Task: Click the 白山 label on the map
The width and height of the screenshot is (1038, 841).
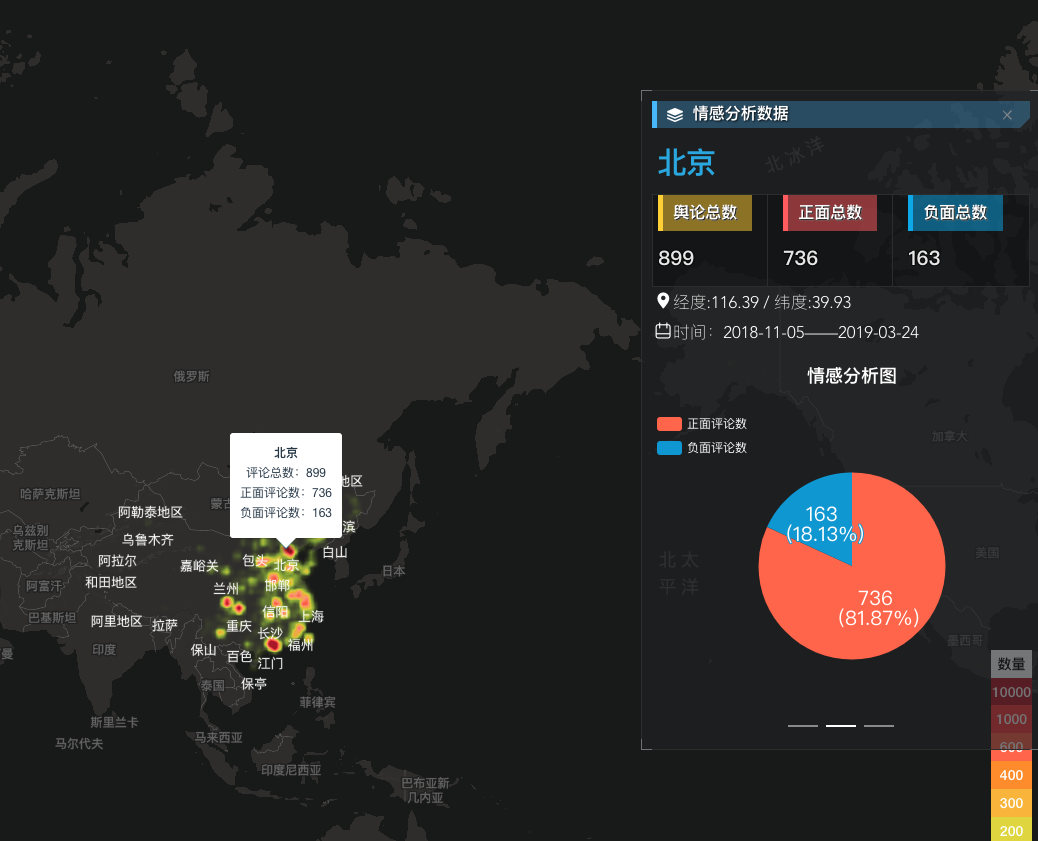Action: tap(335, 552)
